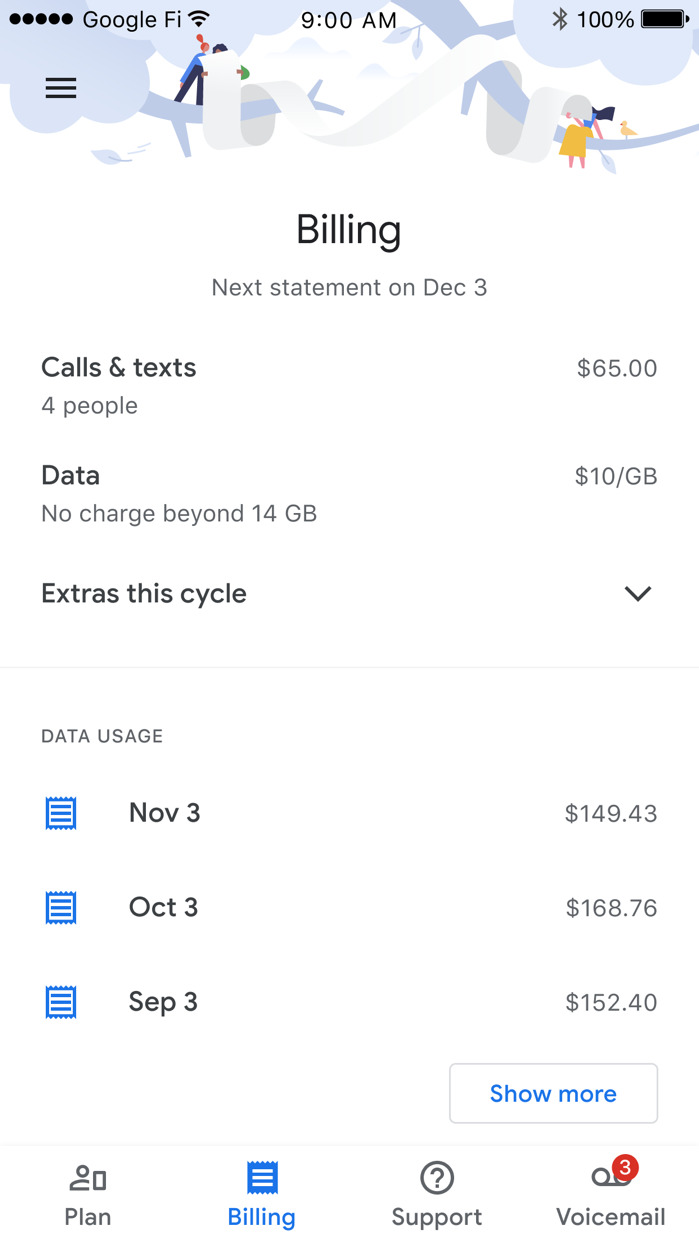Open the Sep 3 statement receipt icon
This screenshot has height=1242, width=699.
tap(60, 1001)
